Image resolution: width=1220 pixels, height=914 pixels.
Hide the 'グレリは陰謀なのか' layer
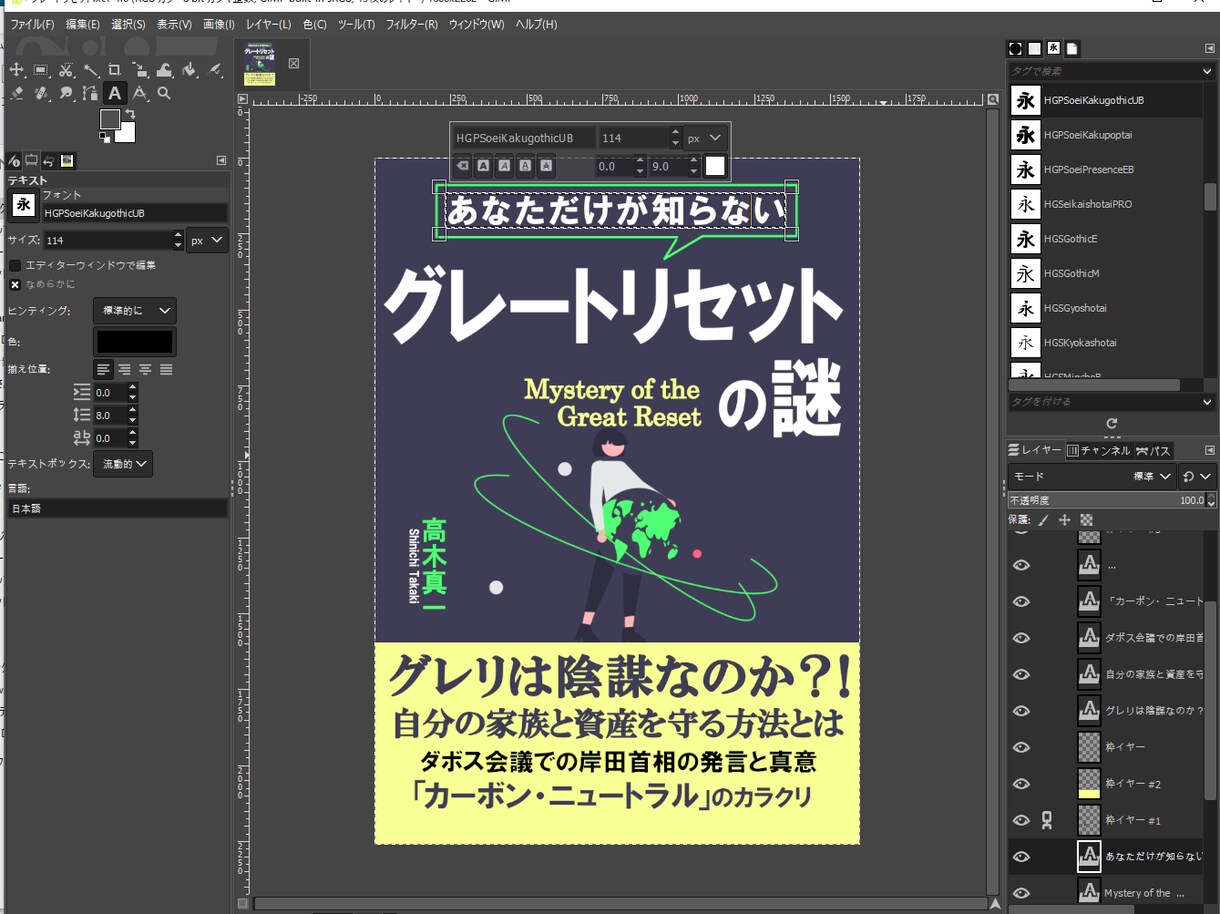tap(1021, 710)
